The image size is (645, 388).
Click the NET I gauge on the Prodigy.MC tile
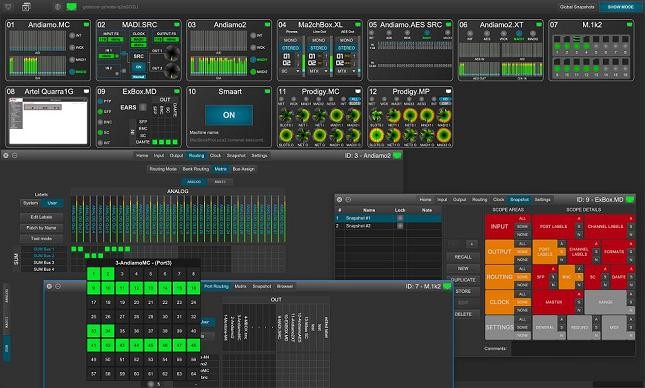[x=303, y=116]
